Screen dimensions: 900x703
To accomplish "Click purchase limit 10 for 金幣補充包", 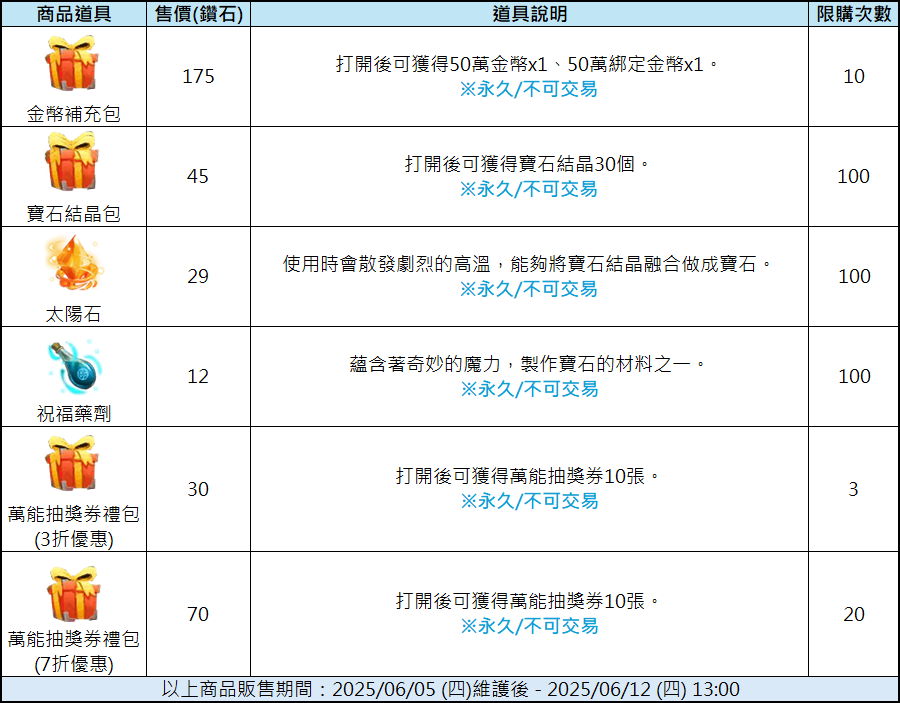I will coord(854,76).
